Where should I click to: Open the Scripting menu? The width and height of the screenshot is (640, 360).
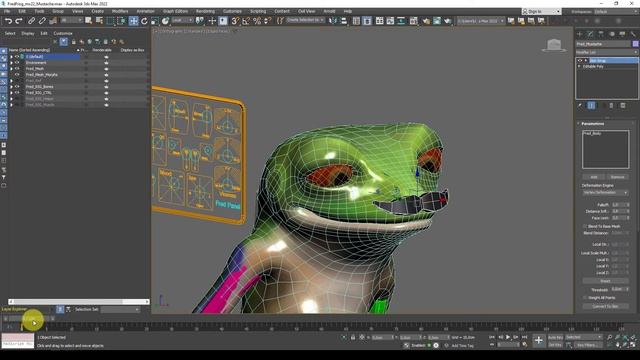(258, 11)
